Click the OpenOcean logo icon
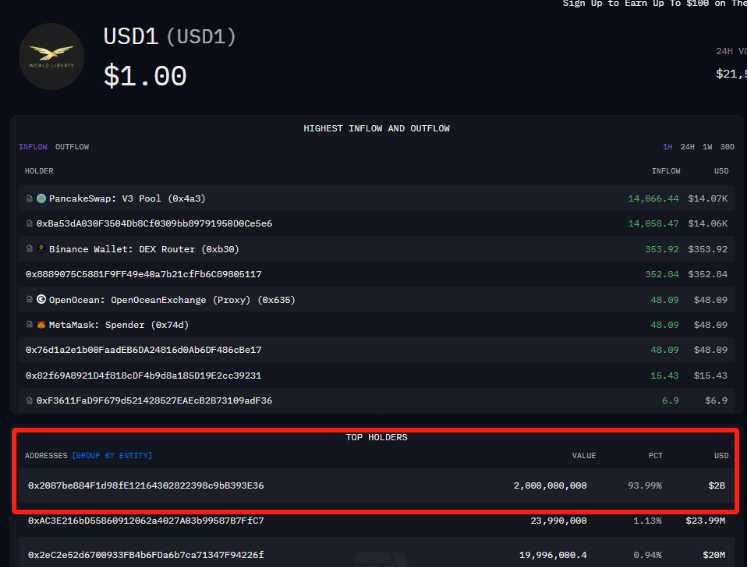The width and height of the screenshot is (748, 567). pos(41,300)
